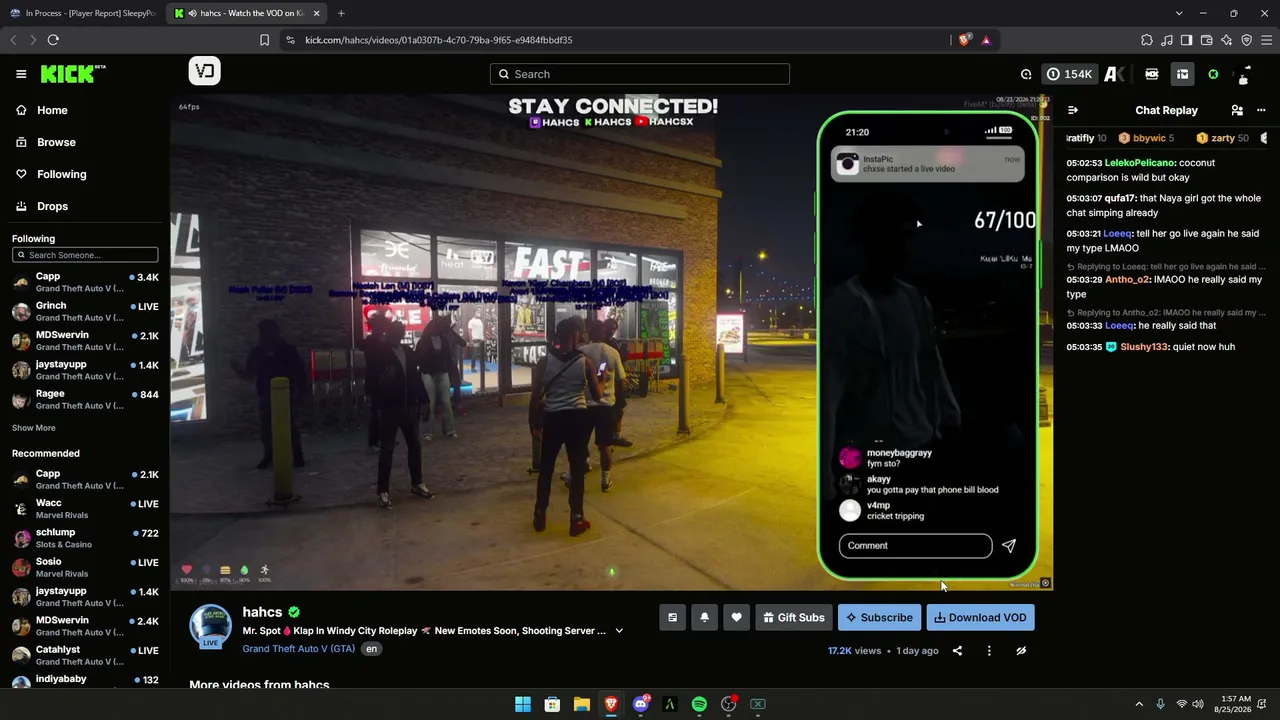The height and width of the screenshot is (720, 1280).
Task: Open Catahlyst channel in Recommended
Action: 85,655
